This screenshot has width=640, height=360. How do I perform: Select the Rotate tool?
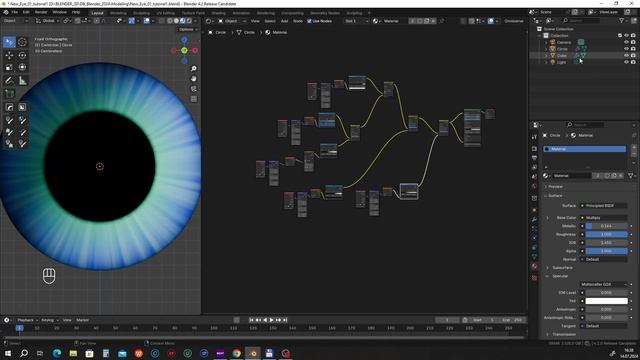[22, 55]
